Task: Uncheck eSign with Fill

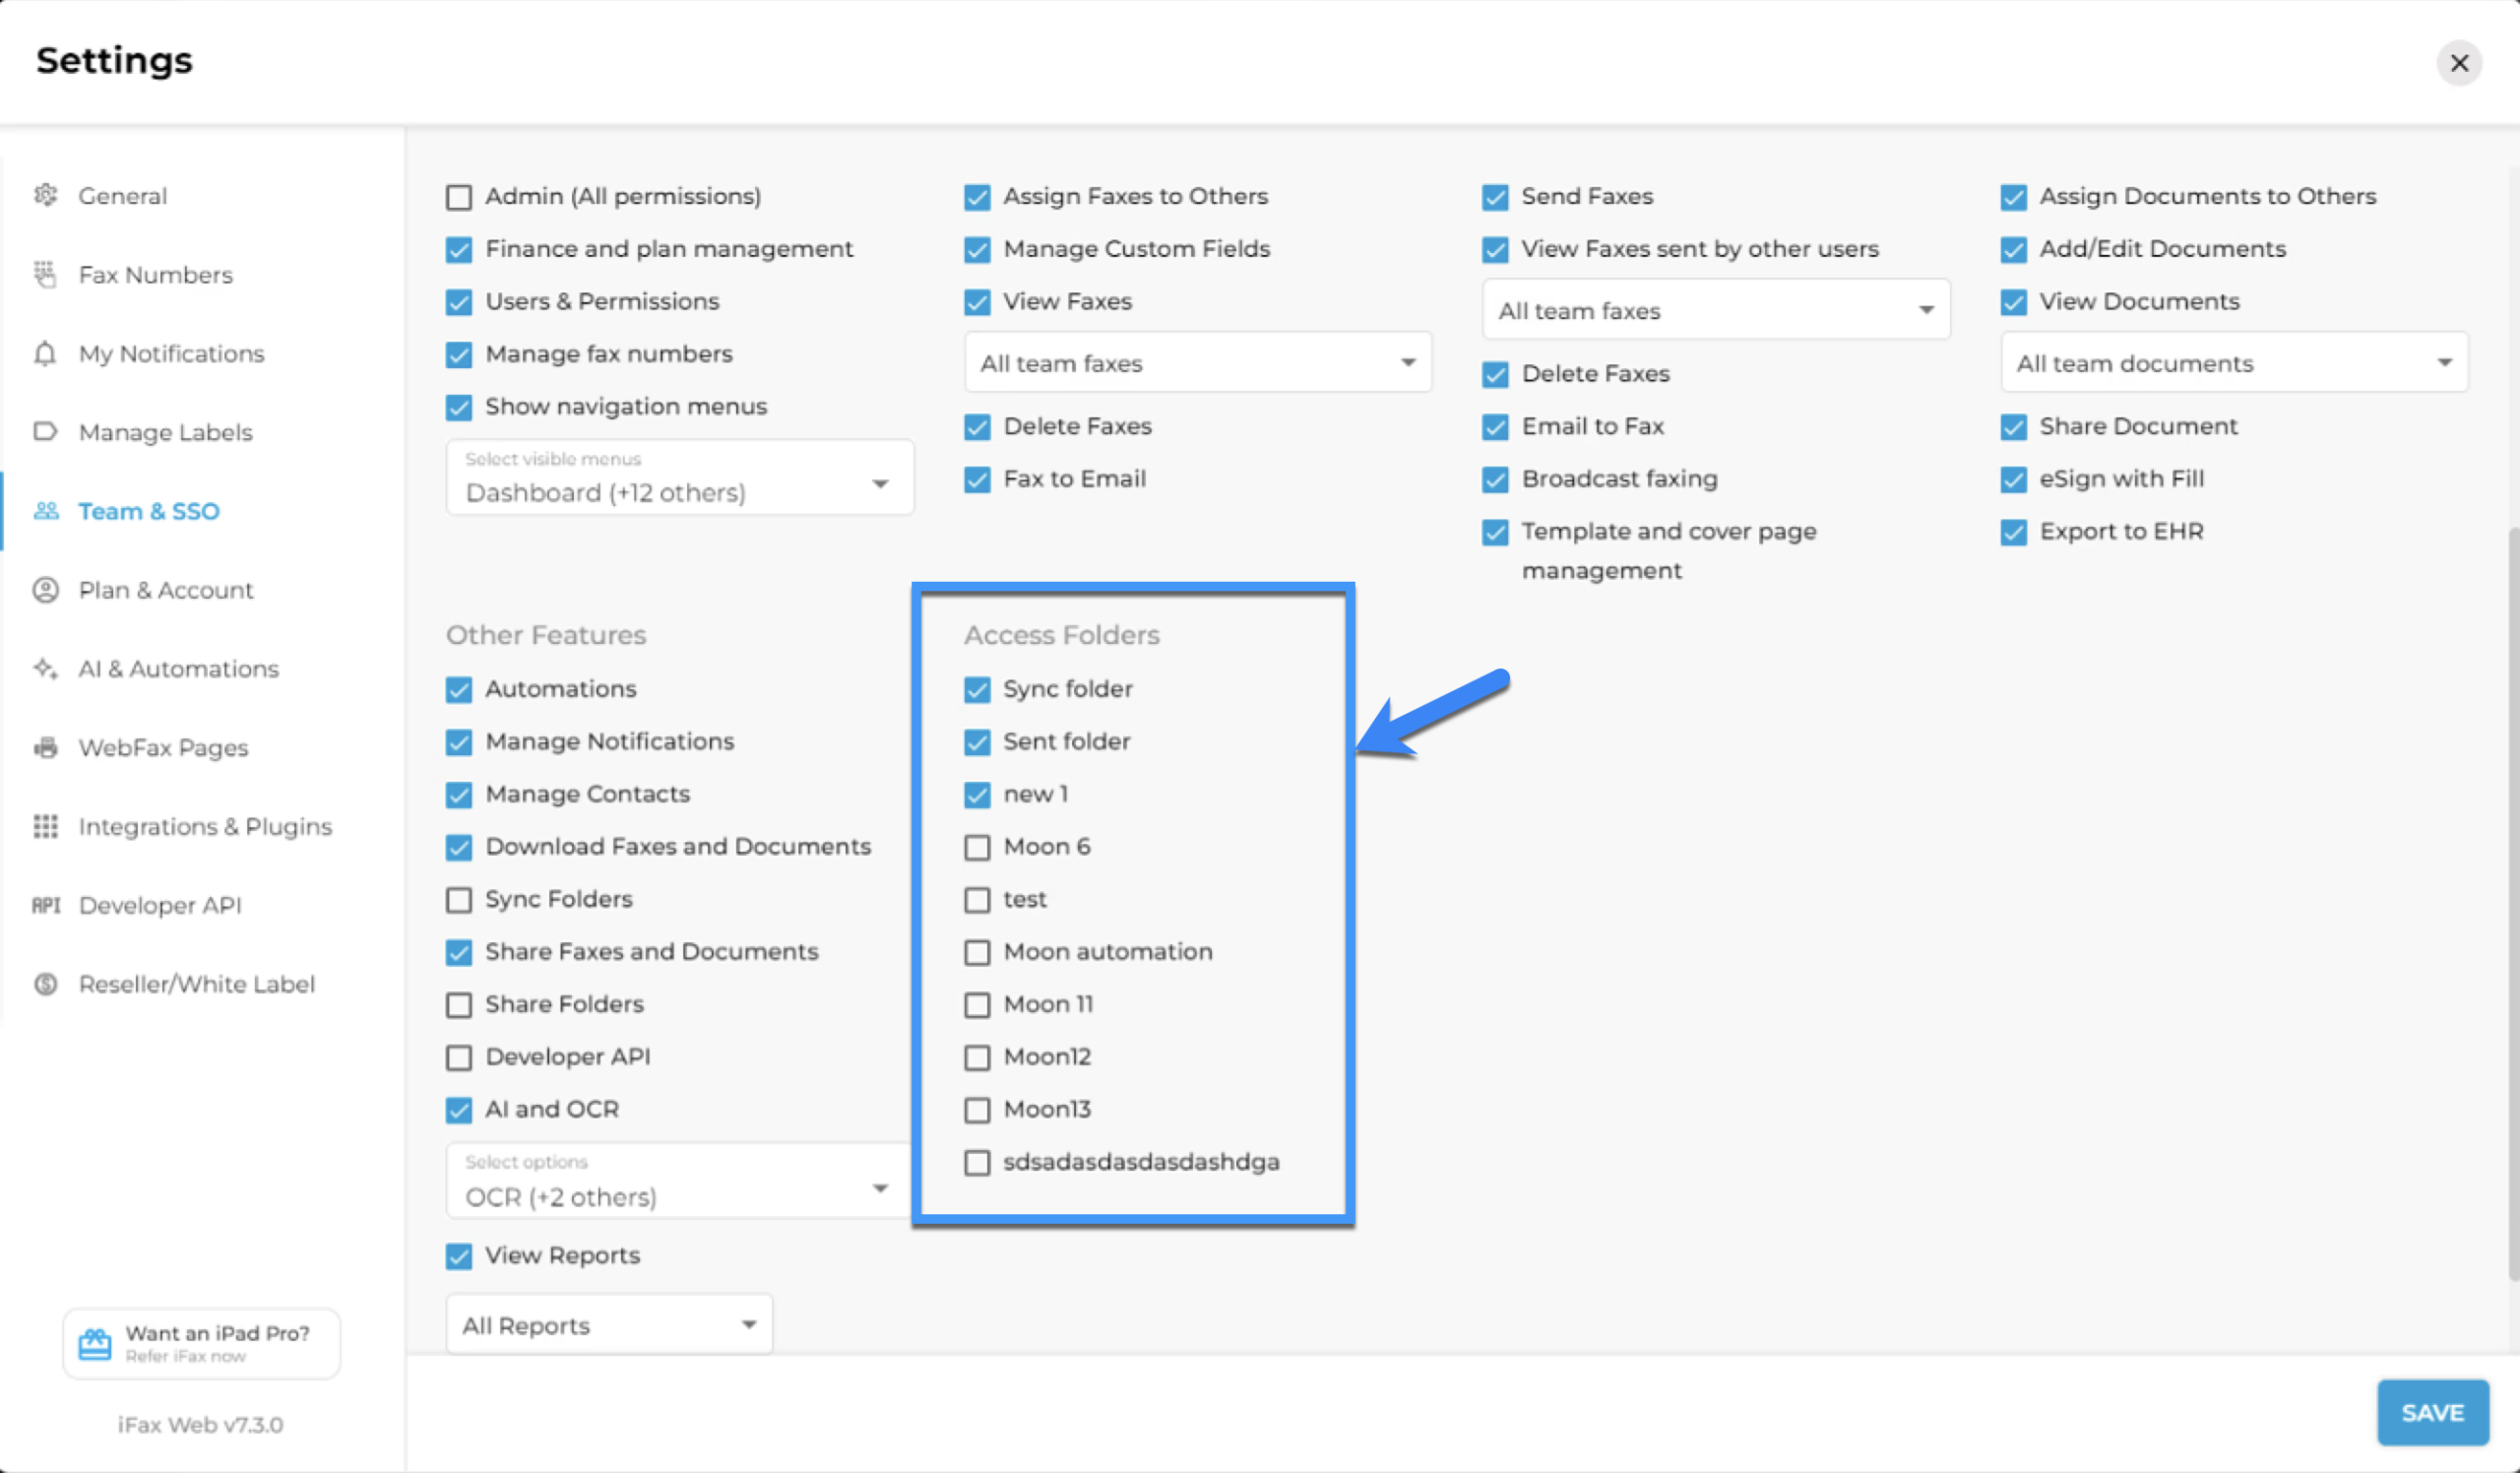Action: [x=2014, y=479]
